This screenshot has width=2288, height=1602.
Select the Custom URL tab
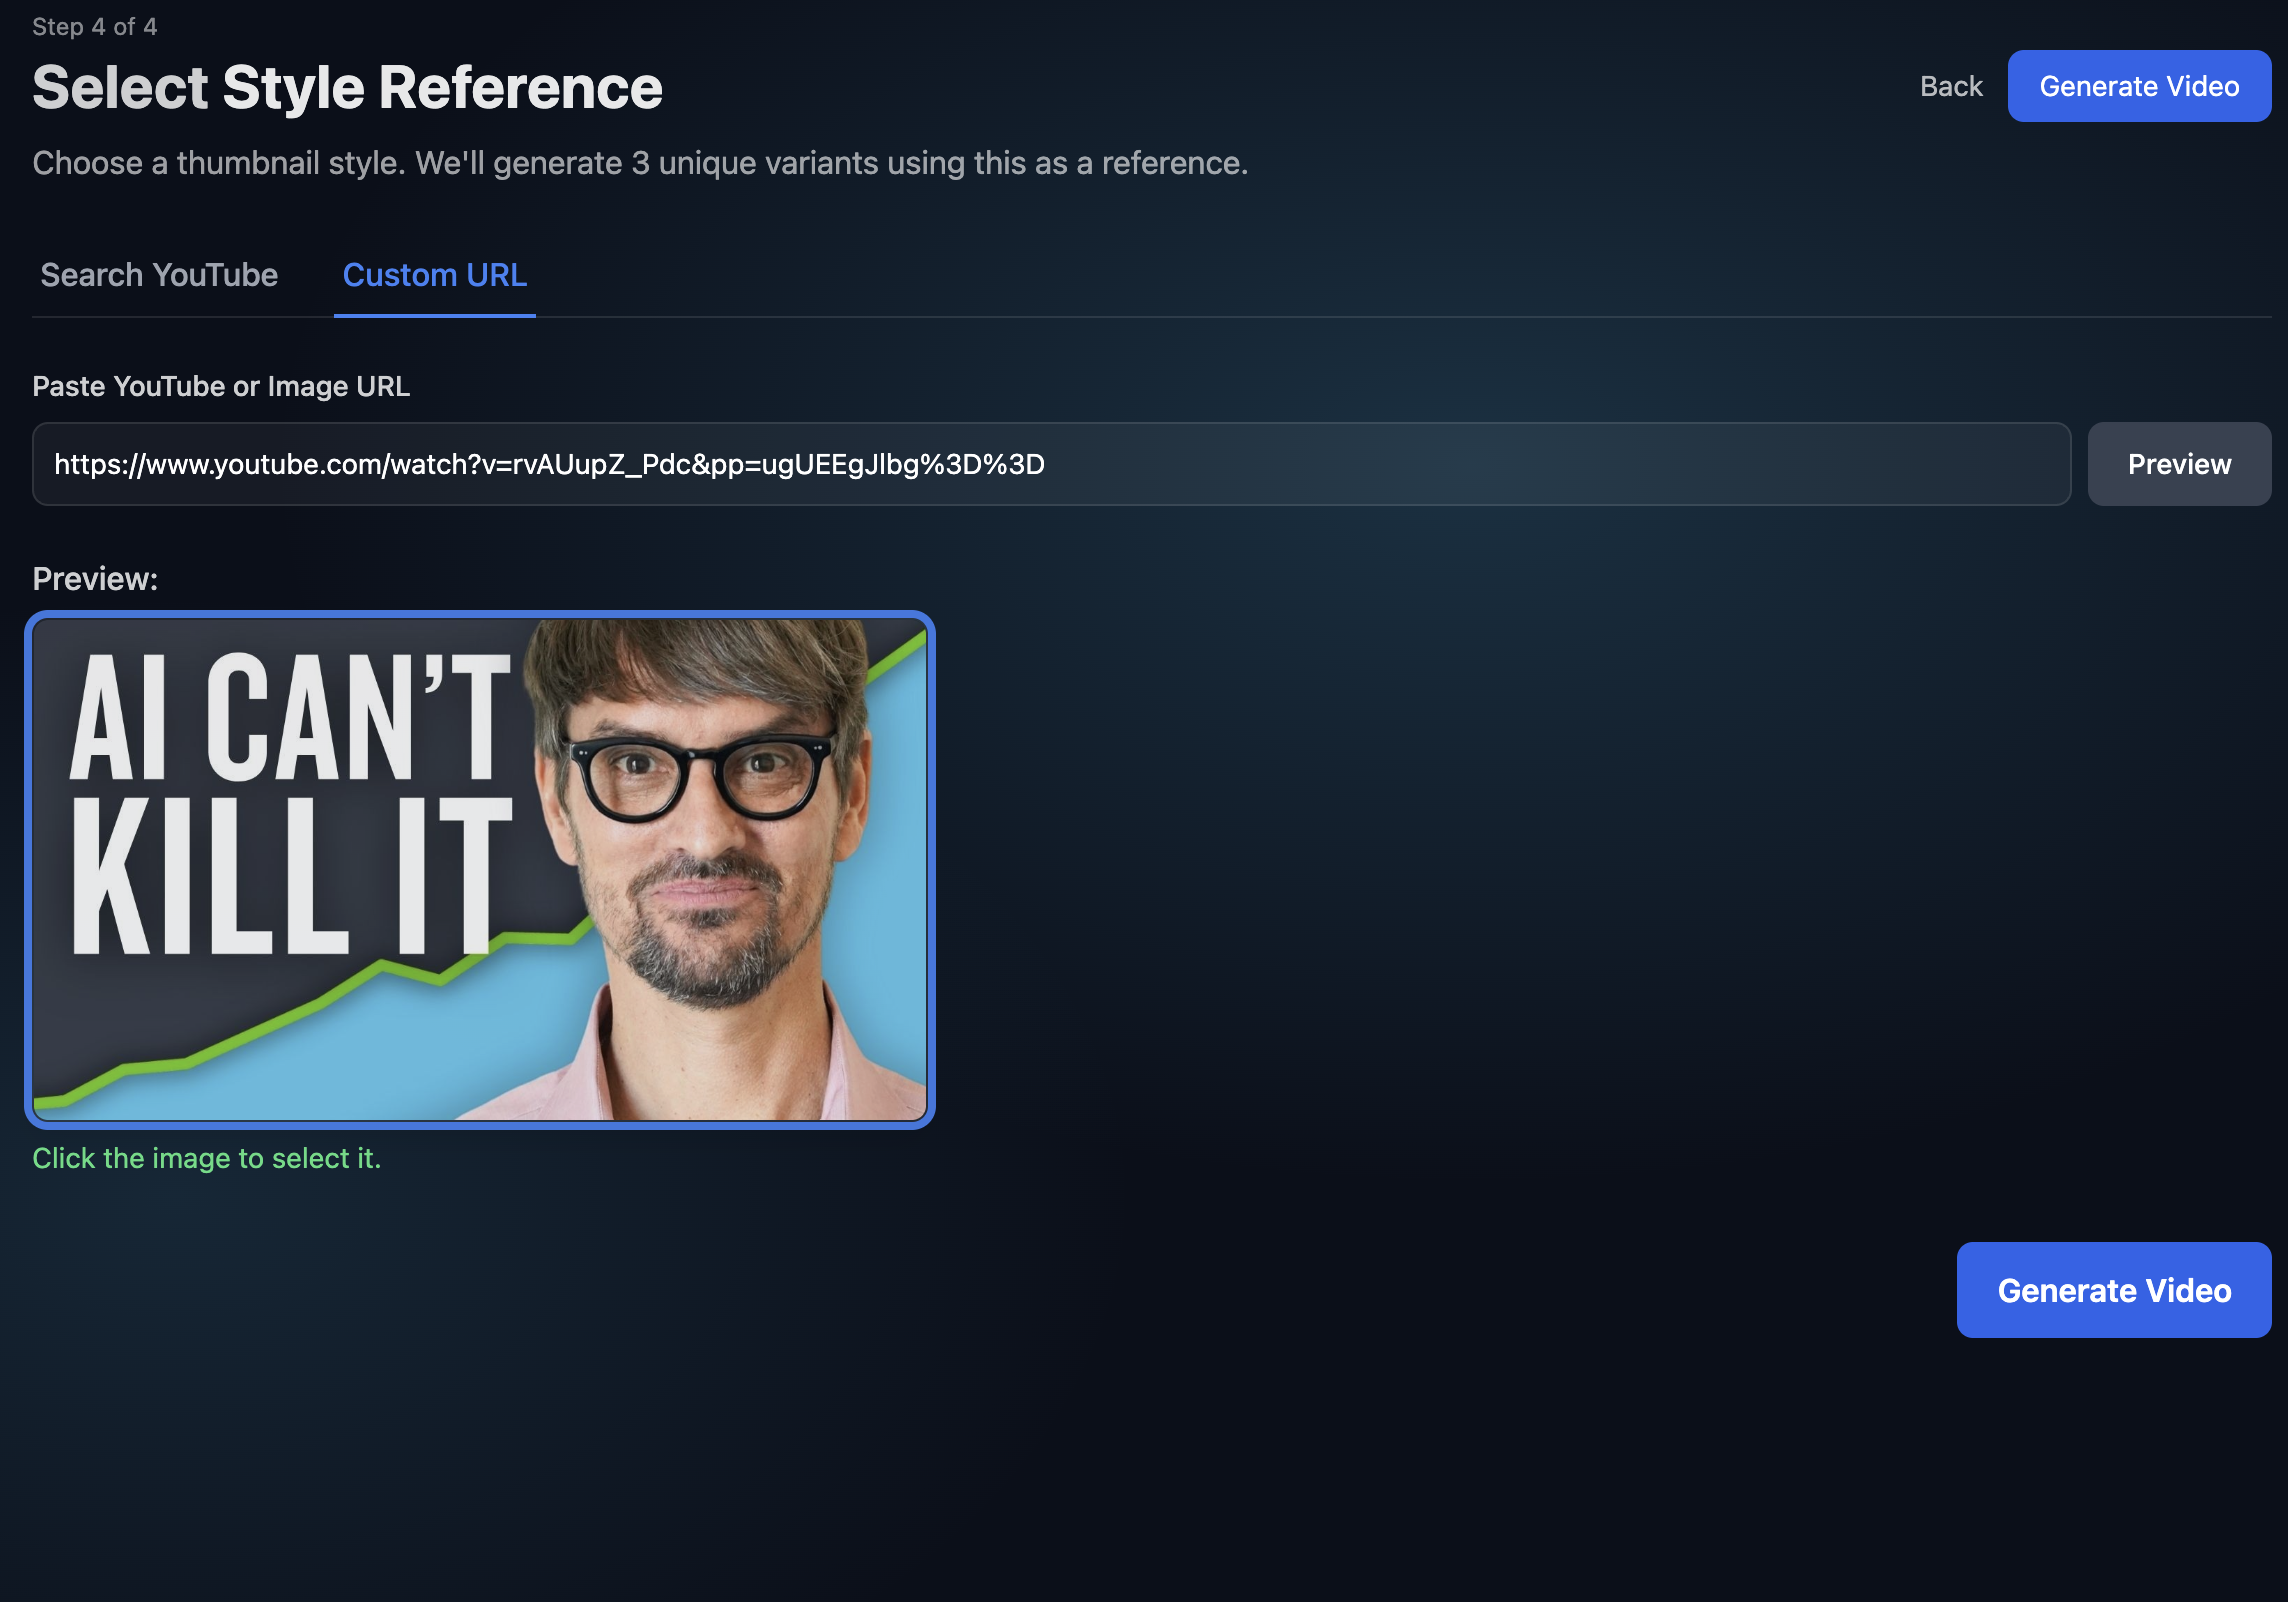[x=434, y=275]
